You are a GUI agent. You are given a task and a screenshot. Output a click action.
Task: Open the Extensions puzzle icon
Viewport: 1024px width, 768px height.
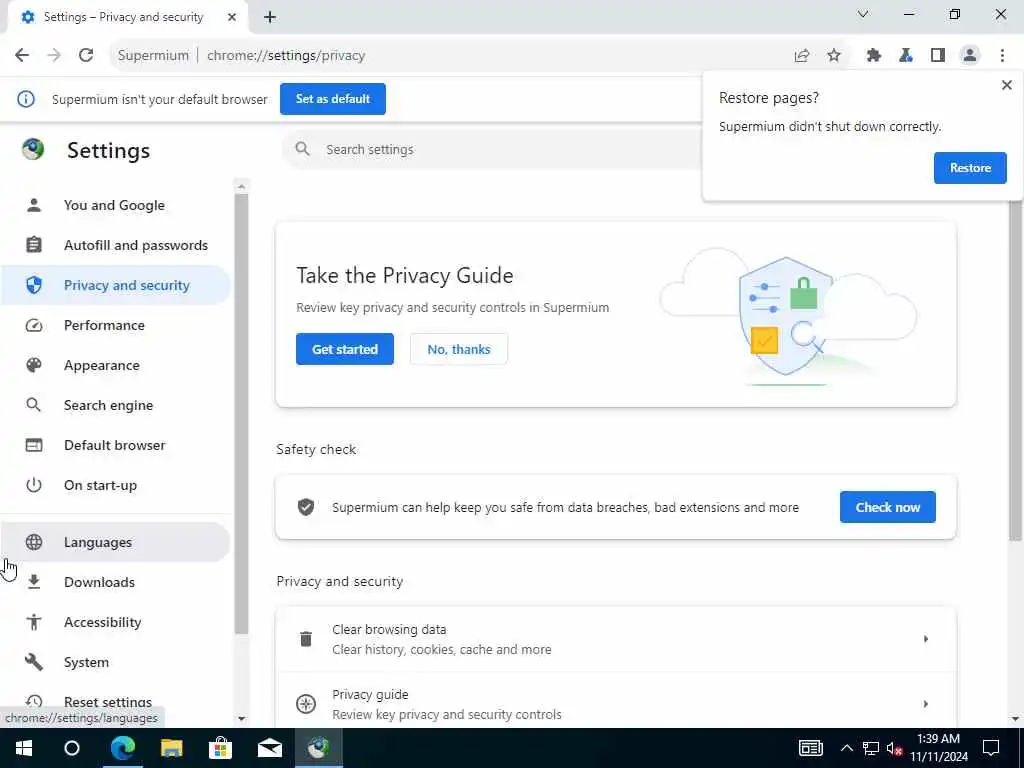point(874,56)
